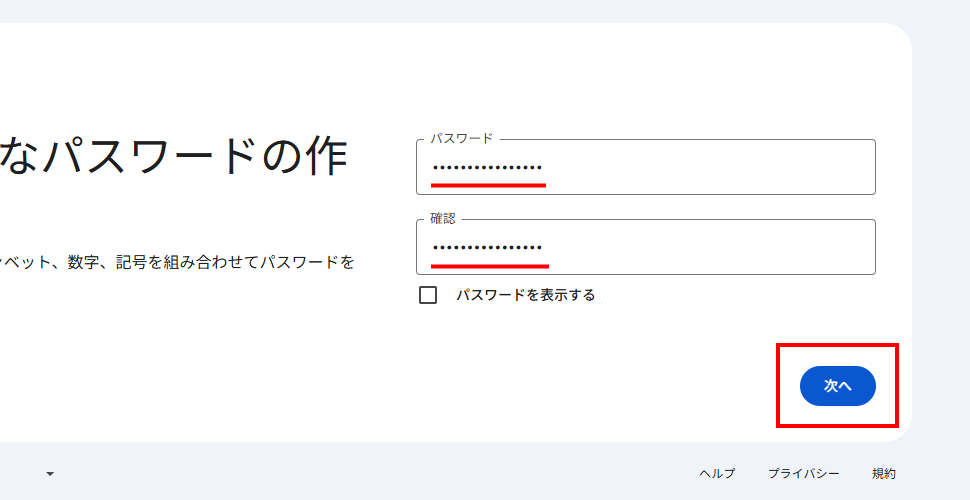Open the 規約 footer link
This screenshot has width=970, height=500.
(883, 473)
